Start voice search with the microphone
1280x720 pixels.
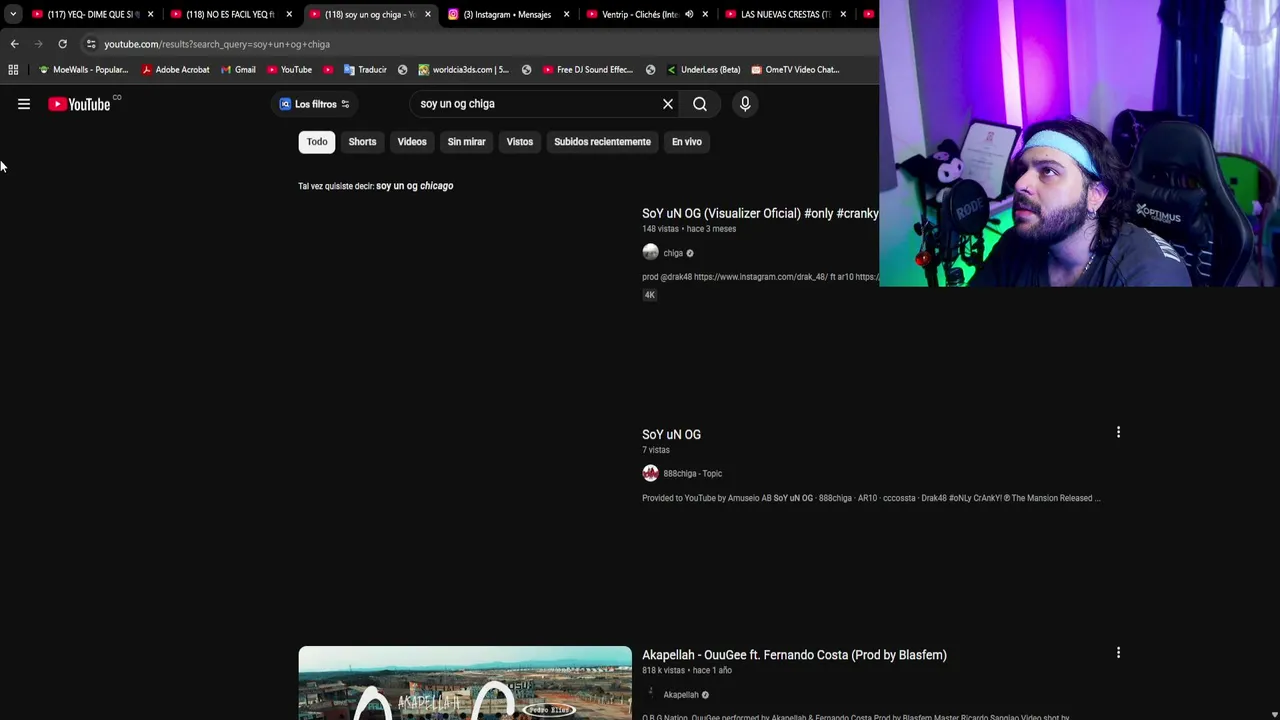tap(745, 104)
